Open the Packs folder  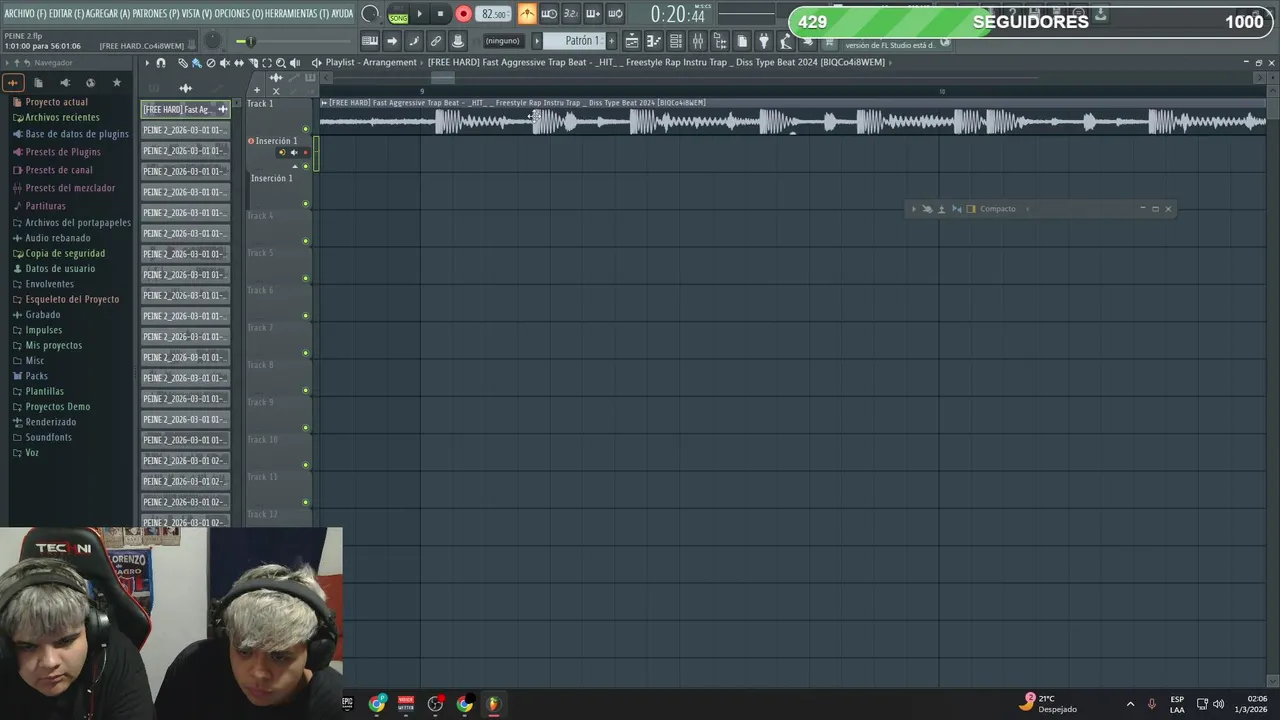pyautogui.click(x=36, y=376)
